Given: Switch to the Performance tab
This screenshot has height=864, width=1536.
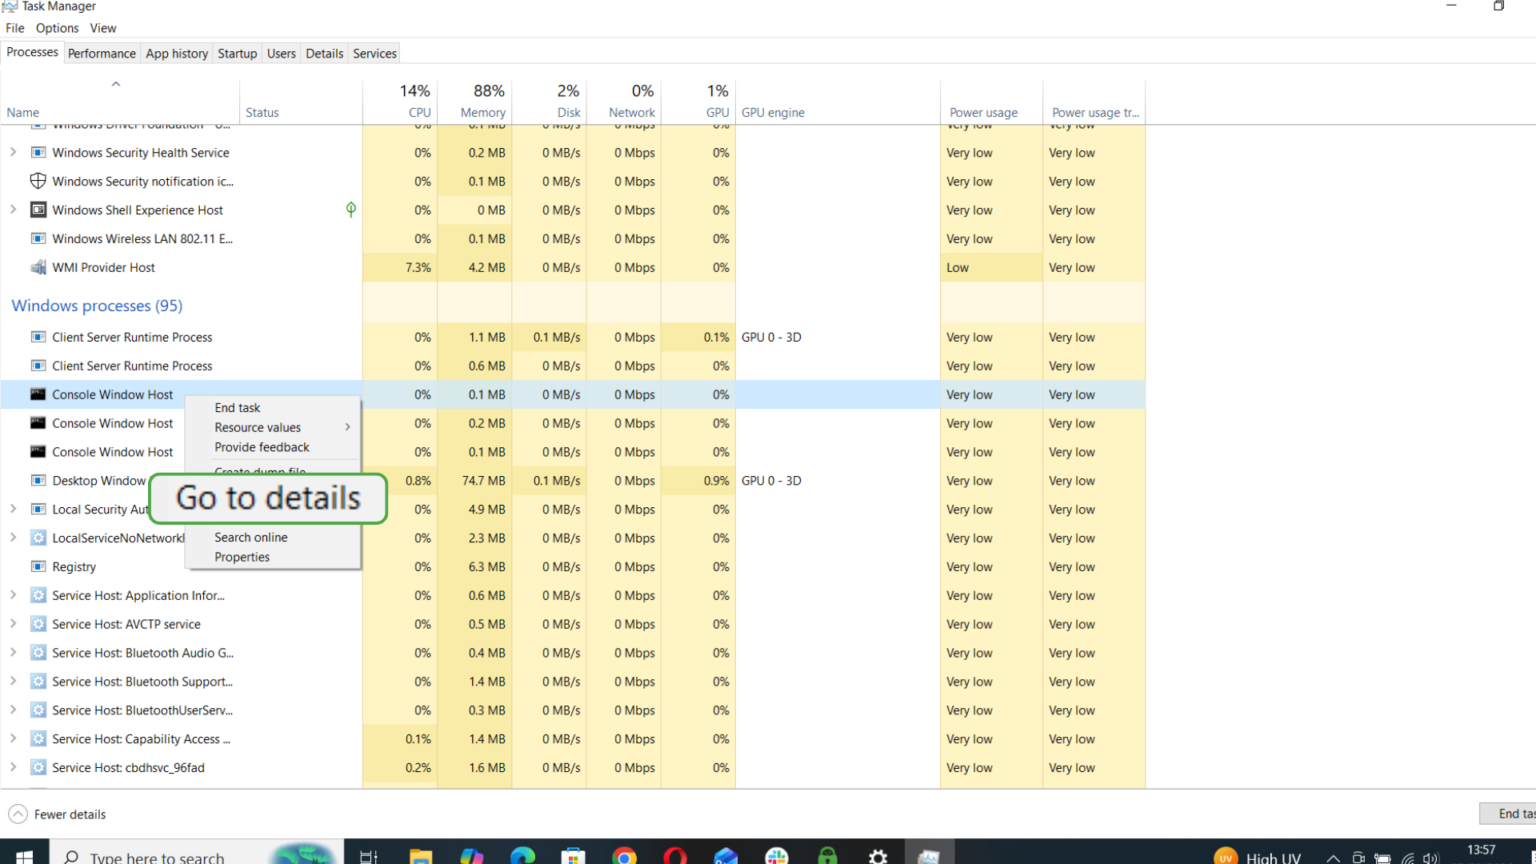Looking at the screenshot, I should [x=102, y=53].
